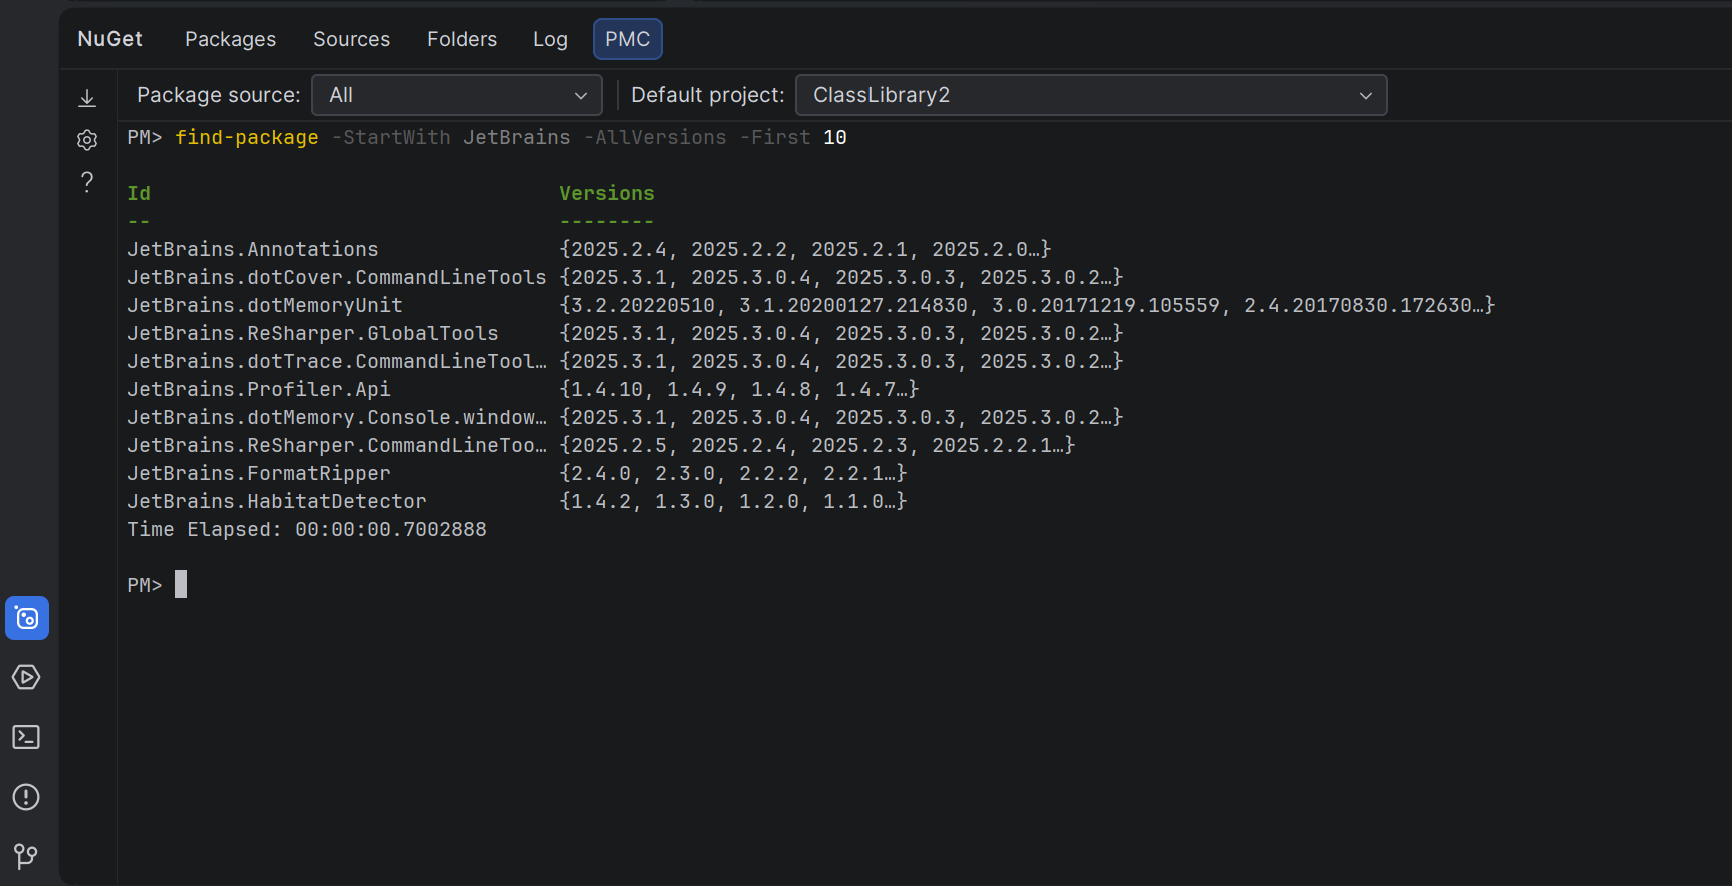The image size is (1732, 886).
Task: Switch to the Sources tab
Action: [351, 39]
